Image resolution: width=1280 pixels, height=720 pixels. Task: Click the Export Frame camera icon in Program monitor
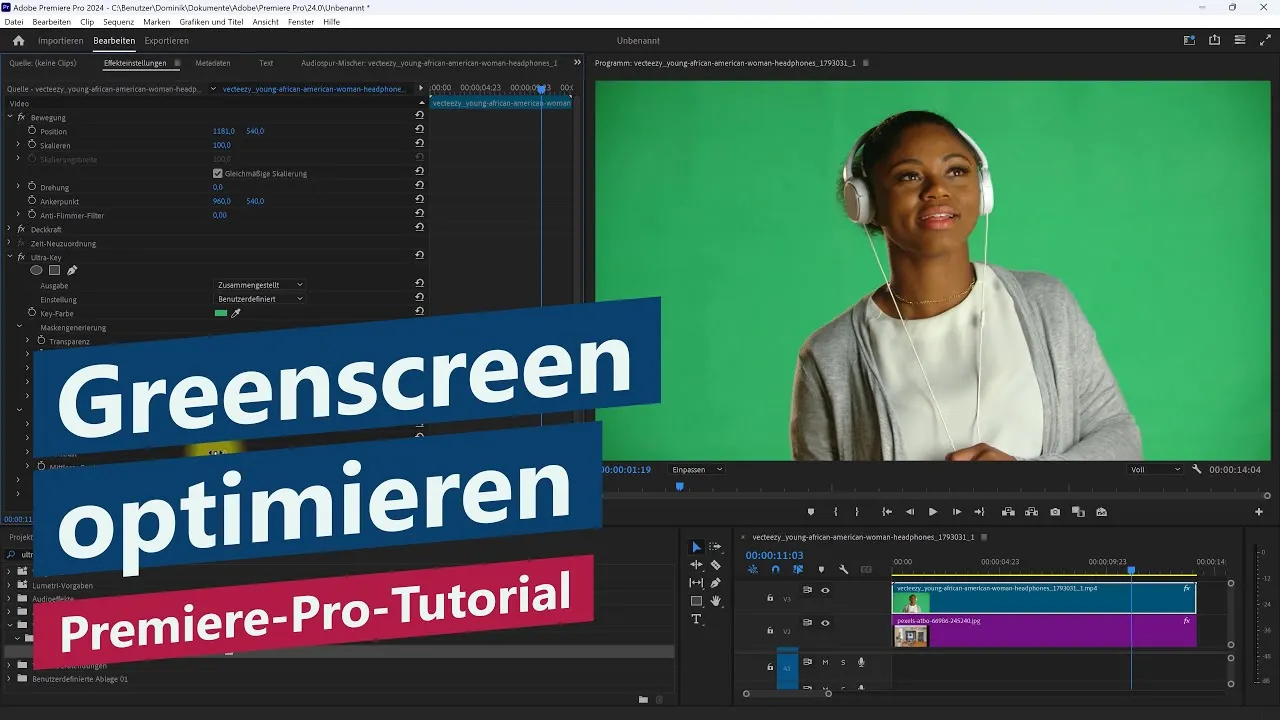click(1054, 511)
